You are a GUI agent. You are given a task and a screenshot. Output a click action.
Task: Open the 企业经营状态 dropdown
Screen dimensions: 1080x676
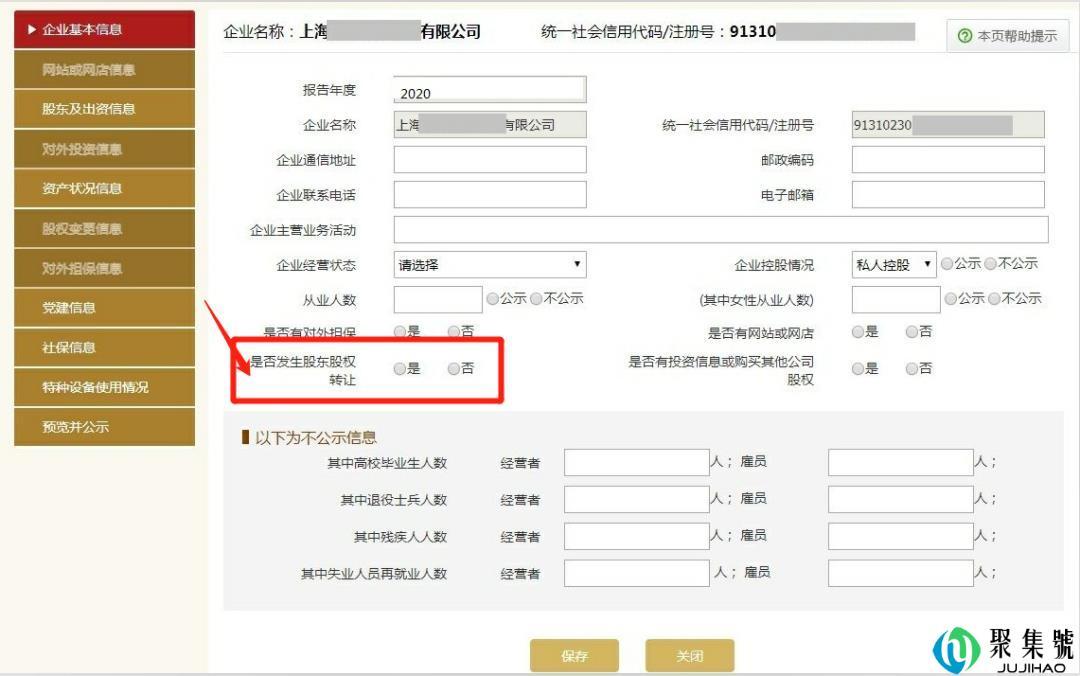[x=488, y=264]
